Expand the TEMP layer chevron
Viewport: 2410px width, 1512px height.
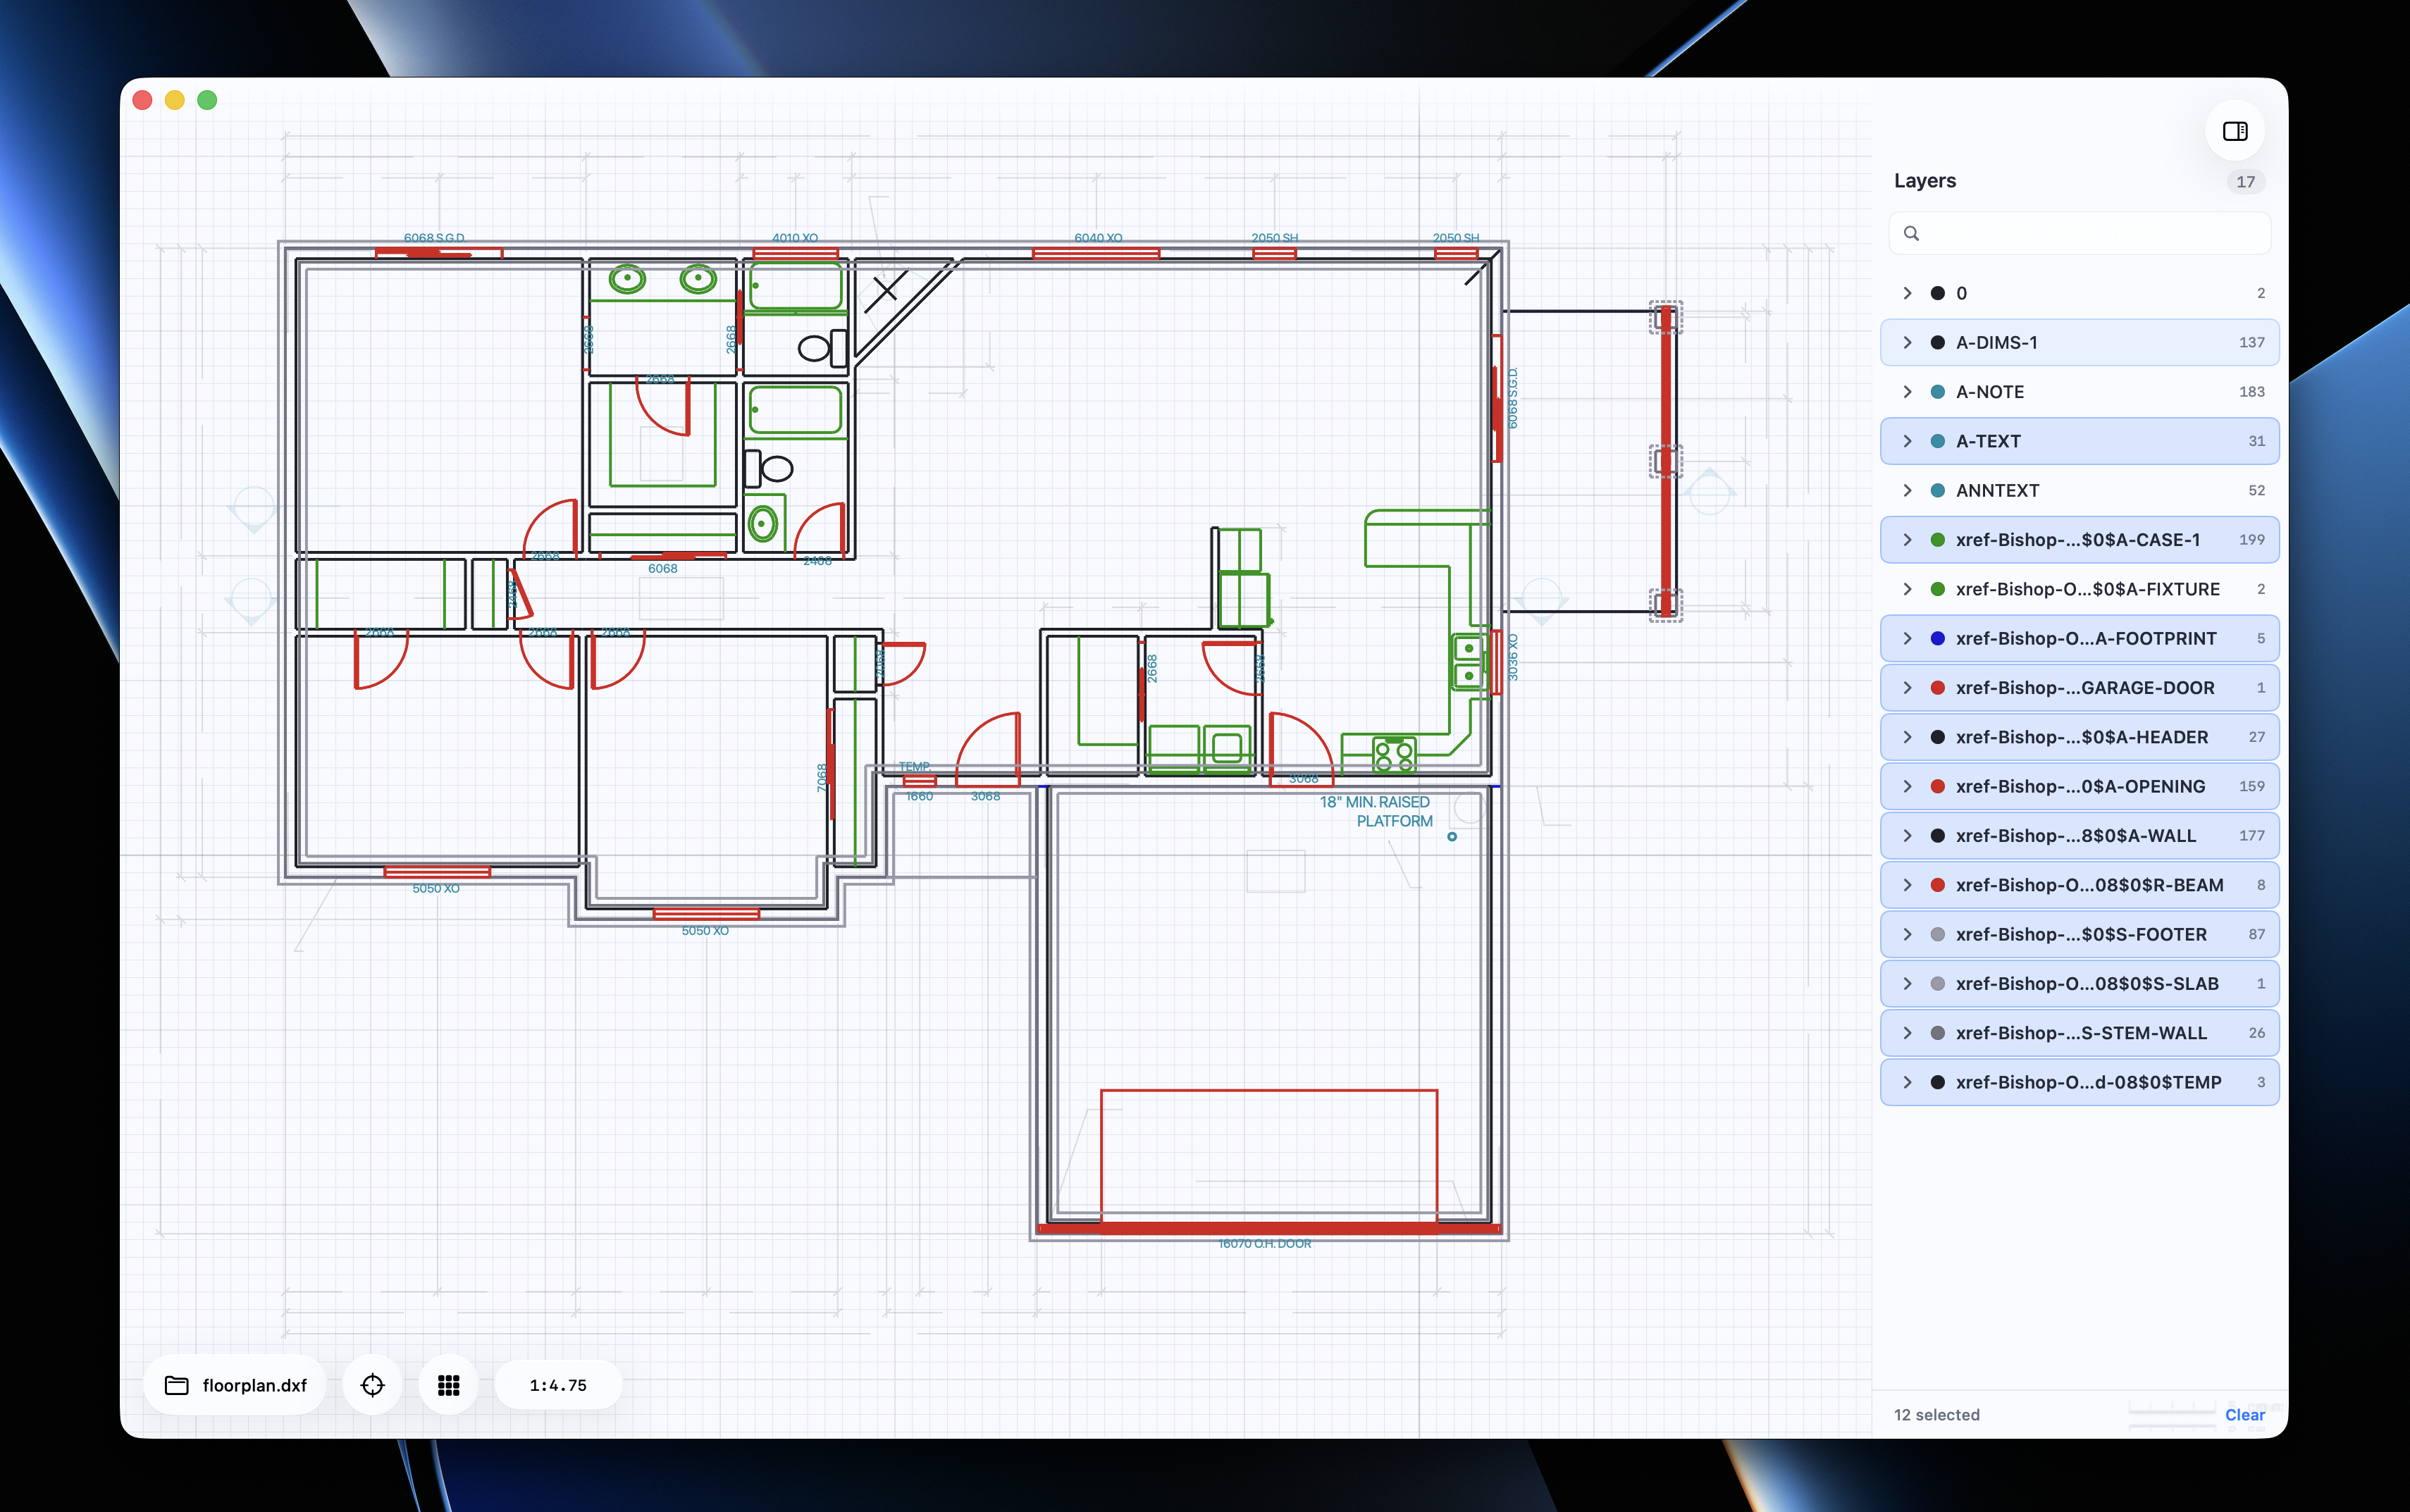(1907, 1082)
